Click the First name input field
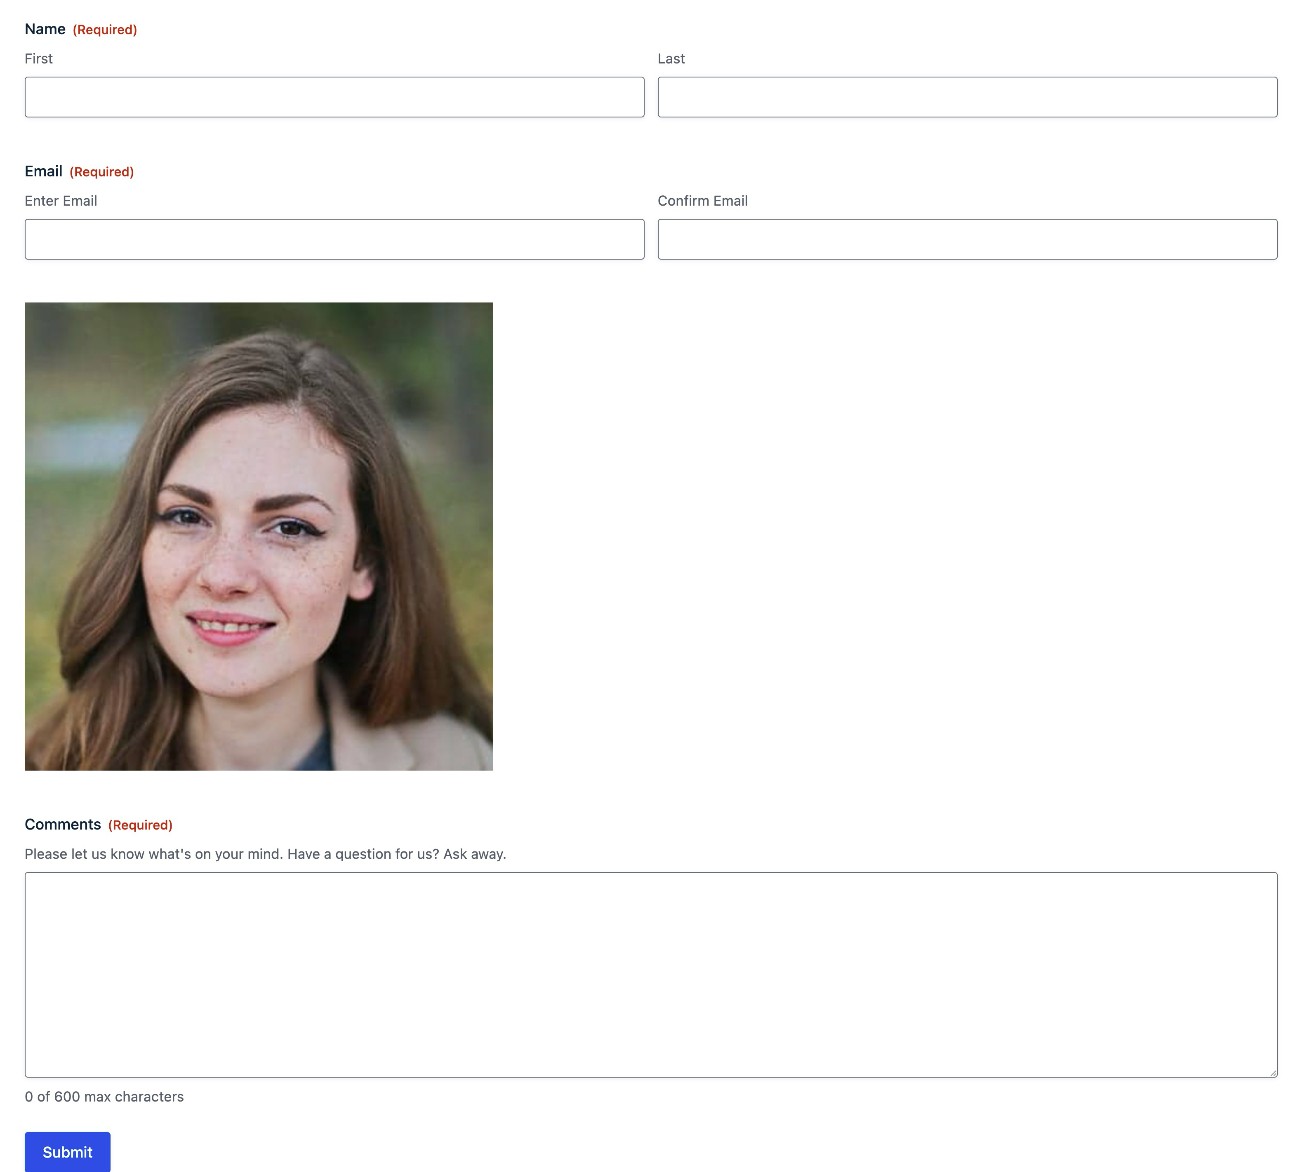The height and width of the screenshot is (1172, 1300). tap(334, 96)
